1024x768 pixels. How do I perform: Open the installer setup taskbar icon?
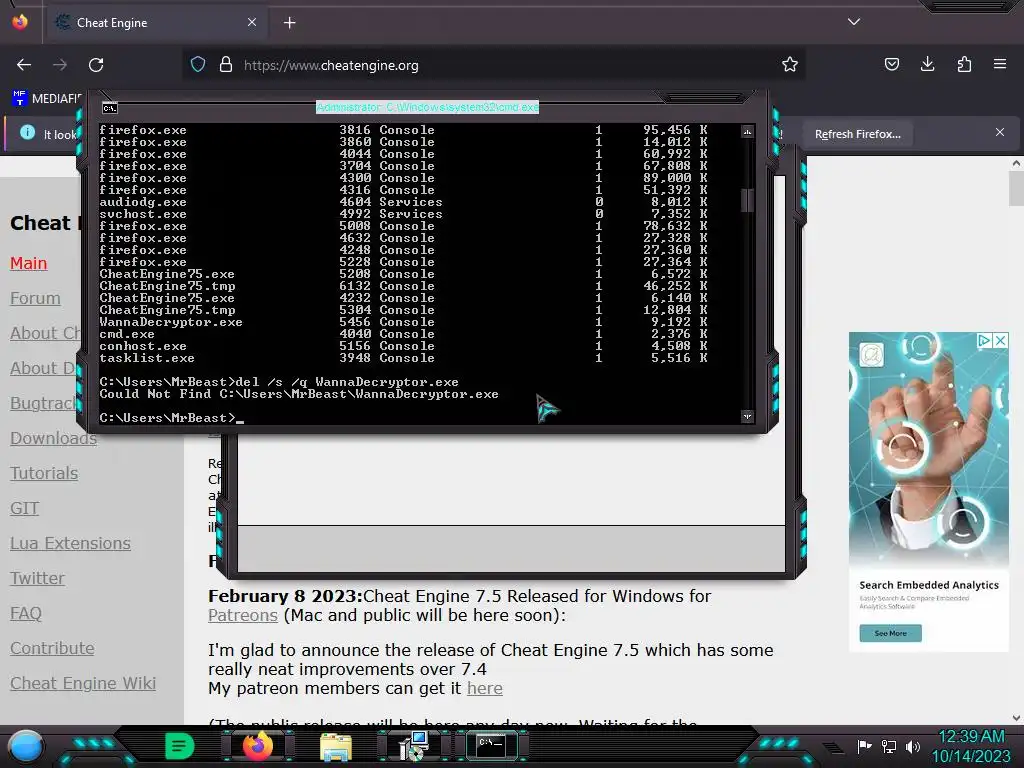pyautogui.click(x=413, y=746)
